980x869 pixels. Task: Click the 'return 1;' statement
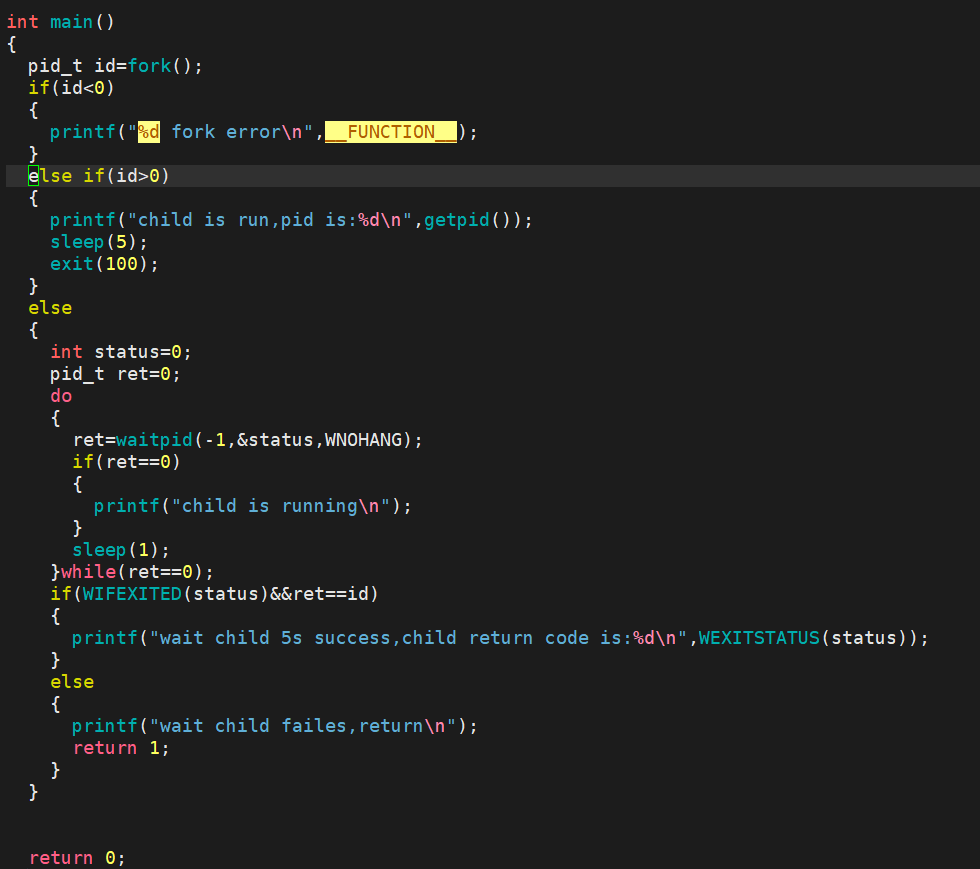pyautogui.click(x=121, y=748)
